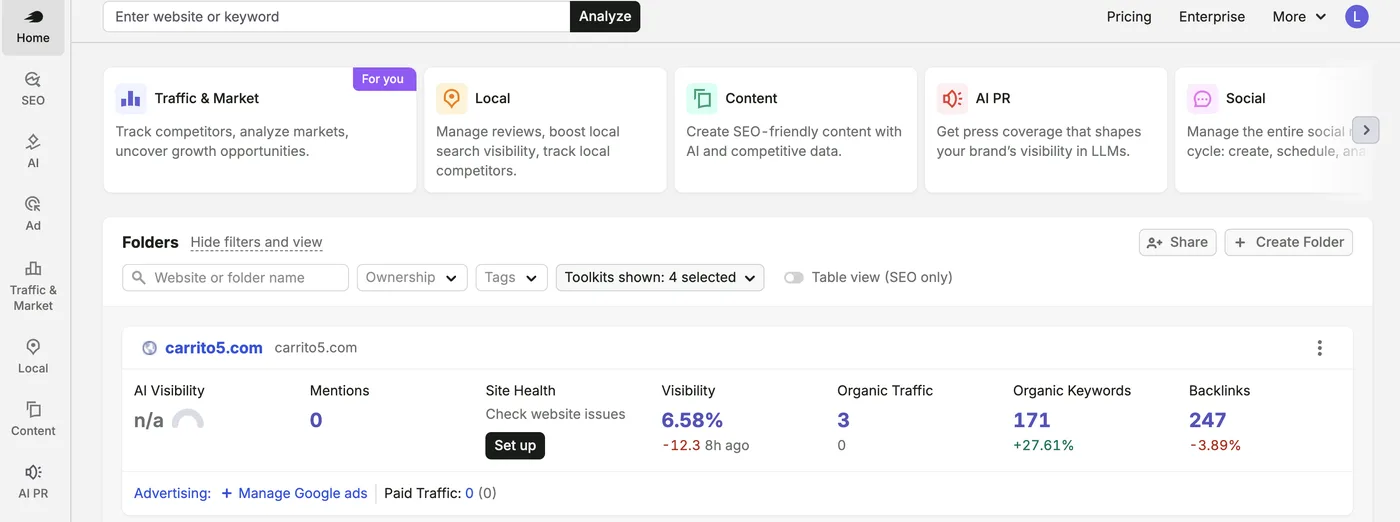1400x522 pixels.
Task: Open the AI PR toolkit in sidebar
Action: 33,482
